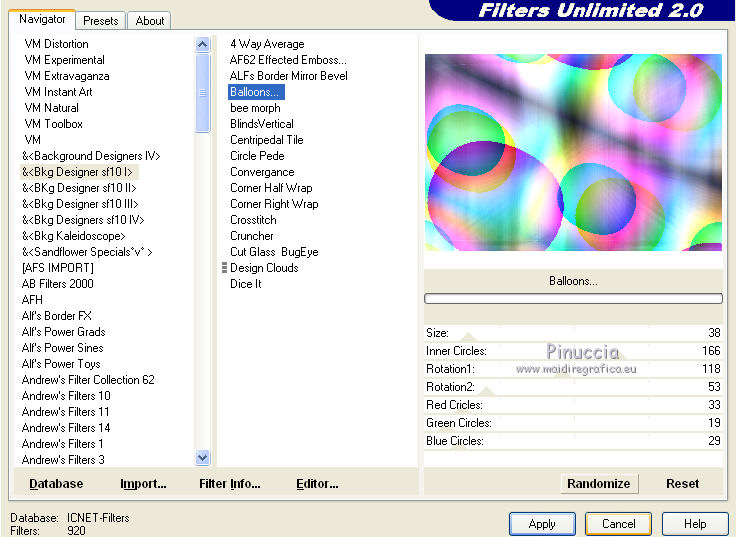The image size is (736, 537).
Task: Select &<Sandflower Specials°v° > category
Action: point(87,252)
